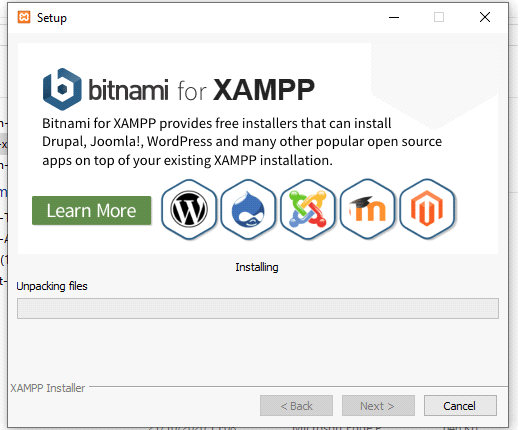Click the Setup window title text
This screenshot has width=521, height=430.
coord(52,18)
